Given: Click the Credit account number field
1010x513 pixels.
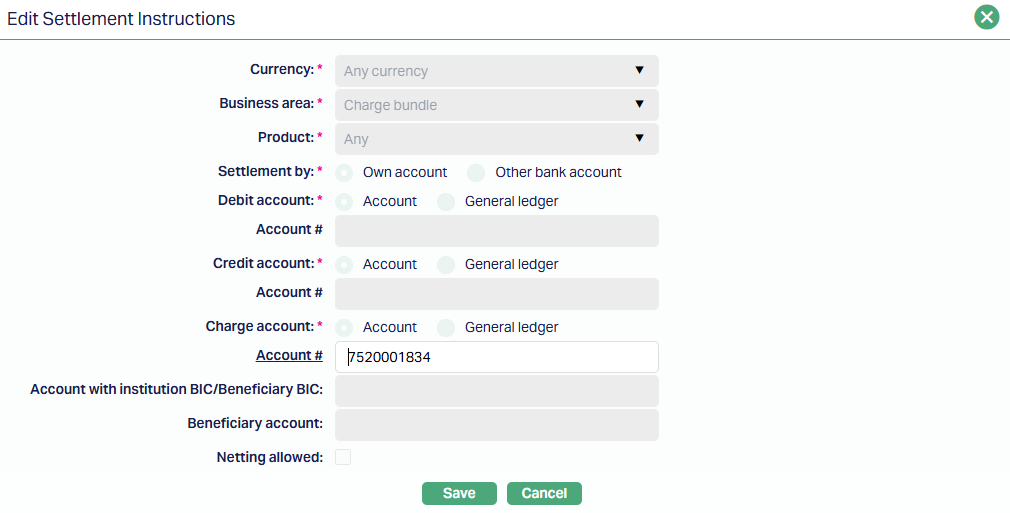Looking at the screenshot, I should click(x=496, y=294).
